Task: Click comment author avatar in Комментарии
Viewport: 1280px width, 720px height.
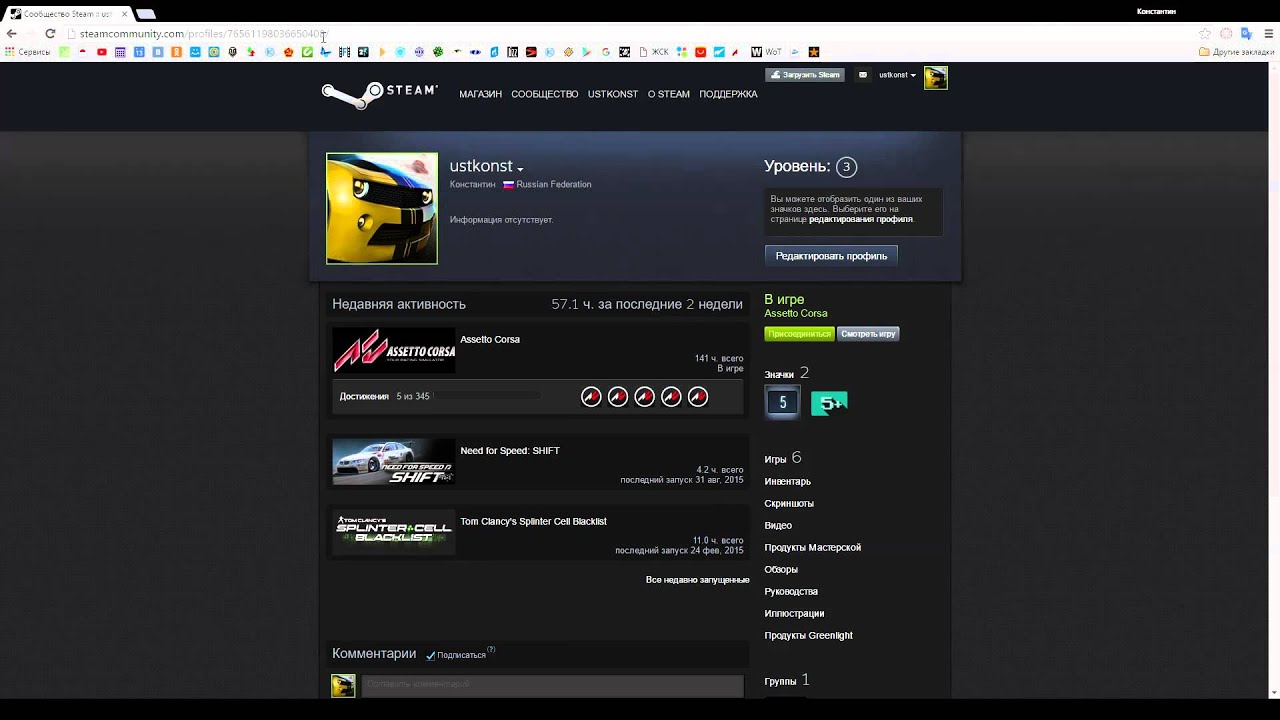Action: tap(343, 685)
